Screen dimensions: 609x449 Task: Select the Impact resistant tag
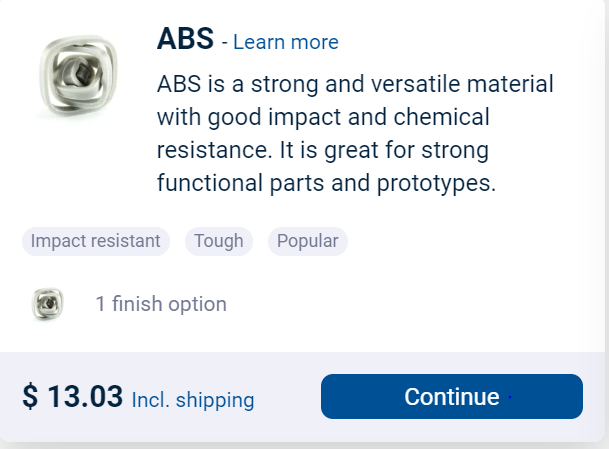pos(96,241)
